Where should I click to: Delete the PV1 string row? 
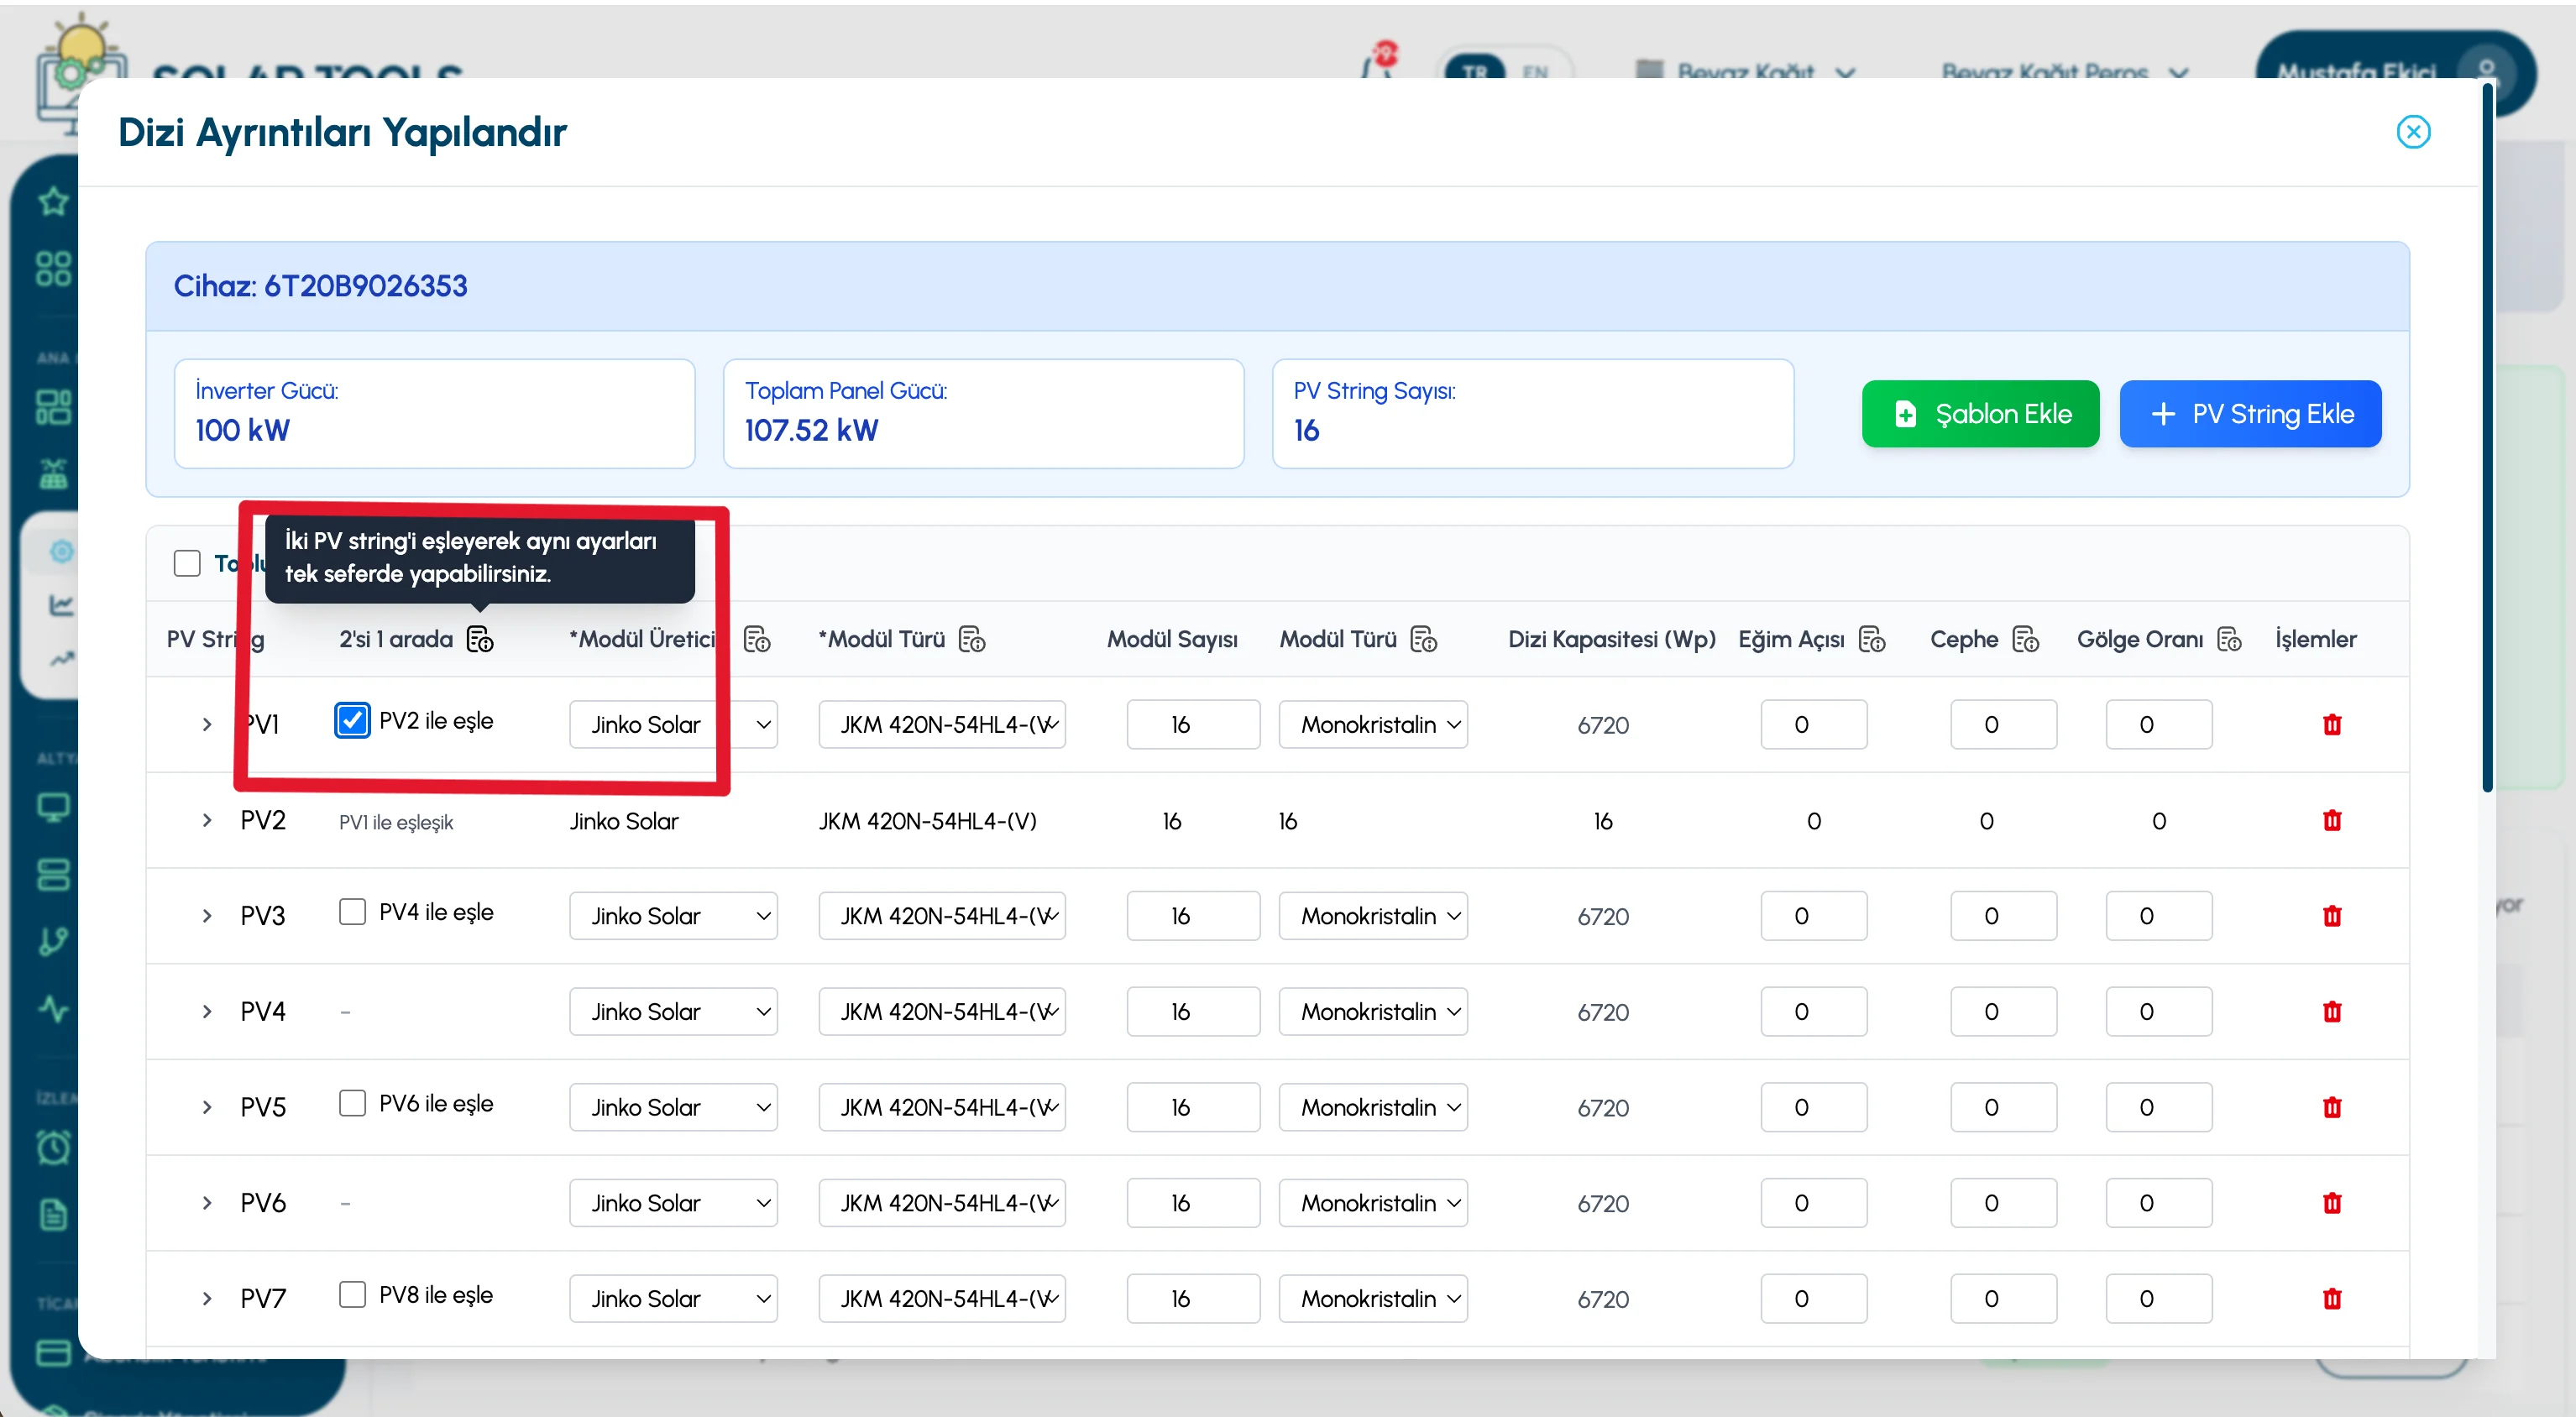(2332, 724)
